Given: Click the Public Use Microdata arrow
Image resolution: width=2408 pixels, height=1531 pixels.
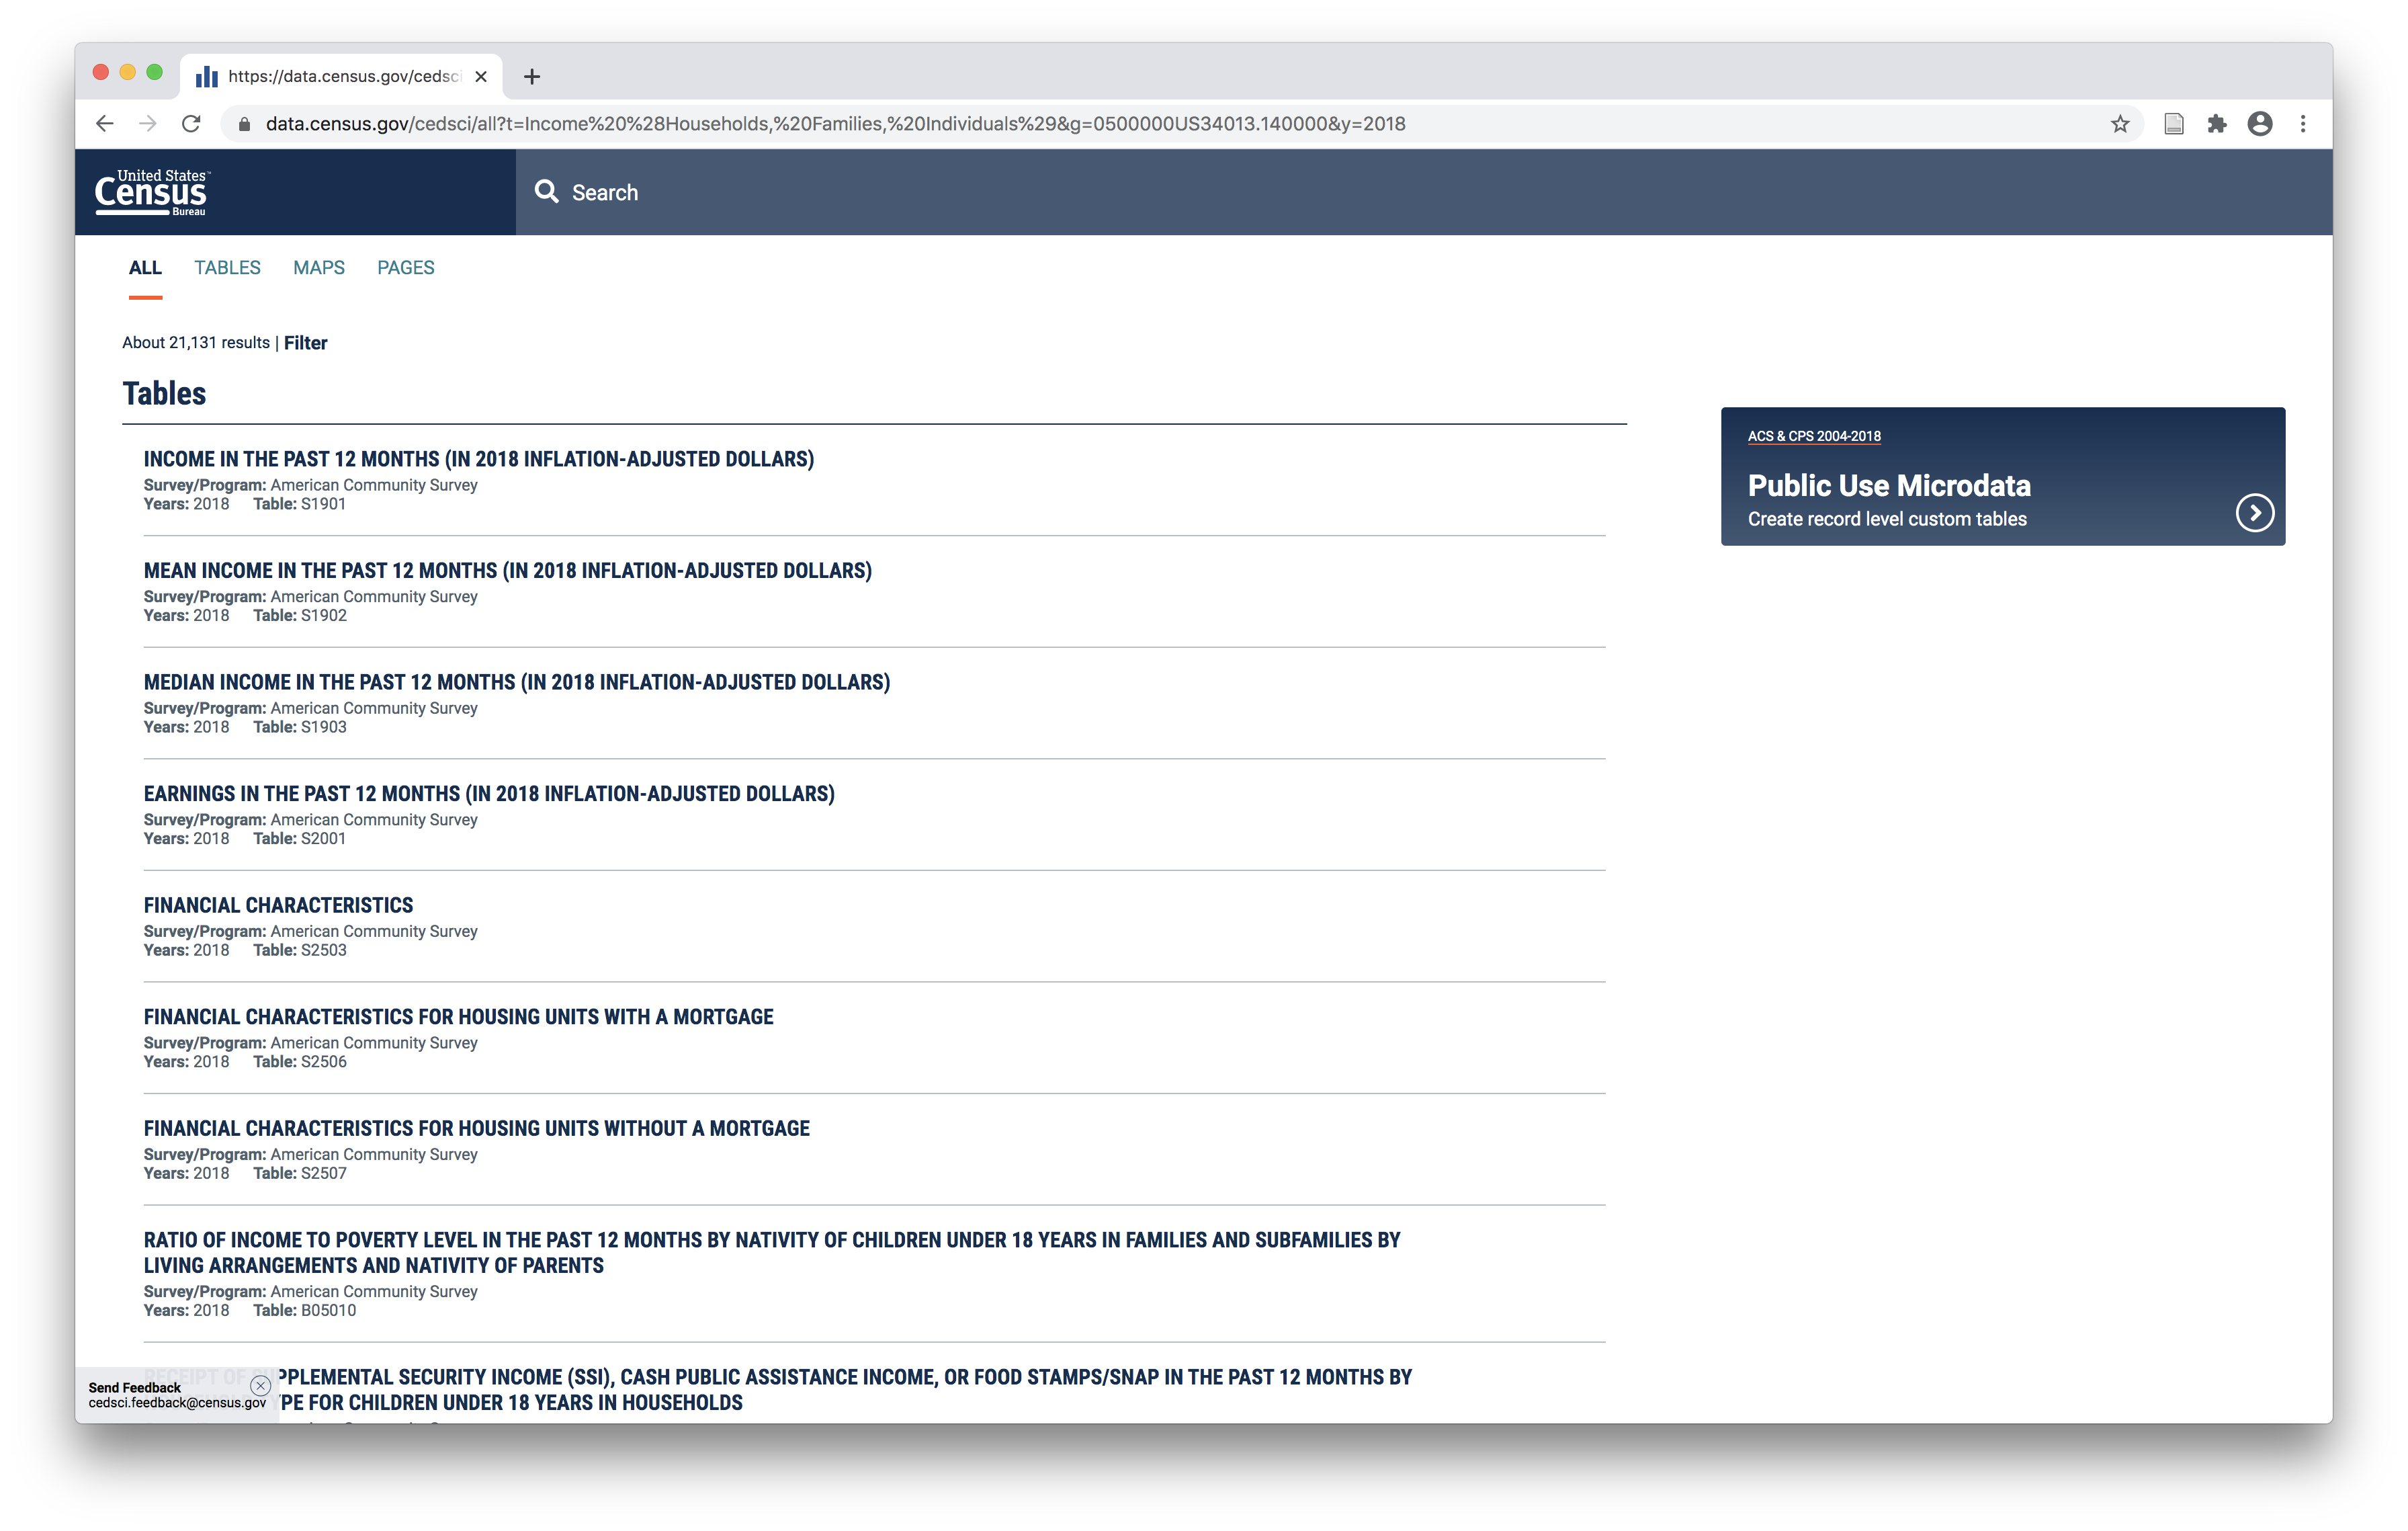Looking at the screenshot, I should tap(2254, 513).
